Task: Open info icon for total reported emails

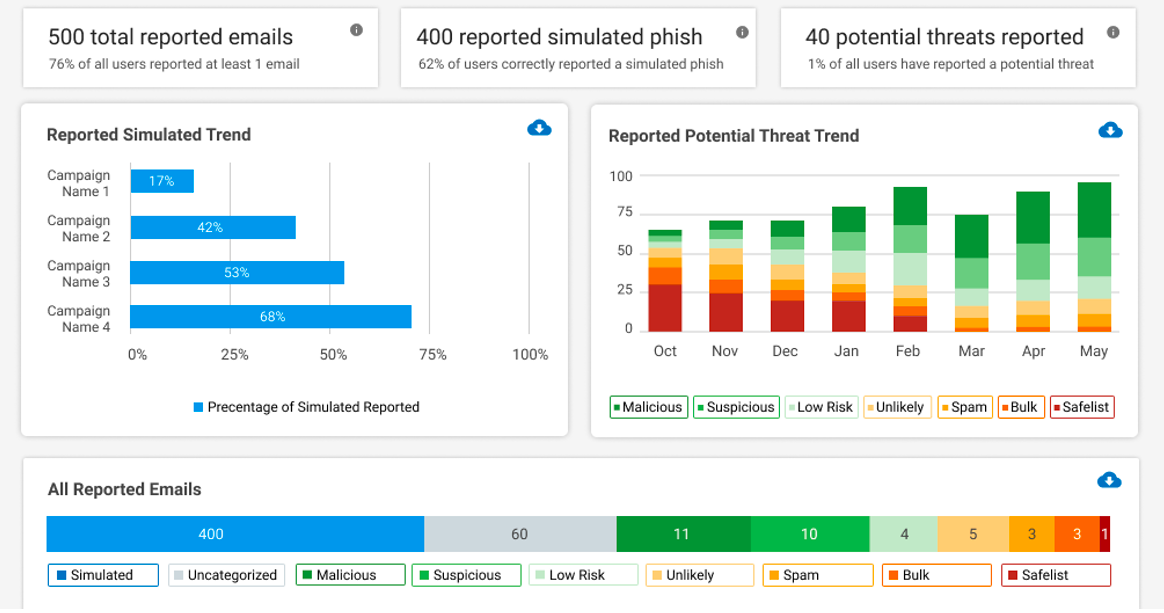Action: tap(356, 30)
